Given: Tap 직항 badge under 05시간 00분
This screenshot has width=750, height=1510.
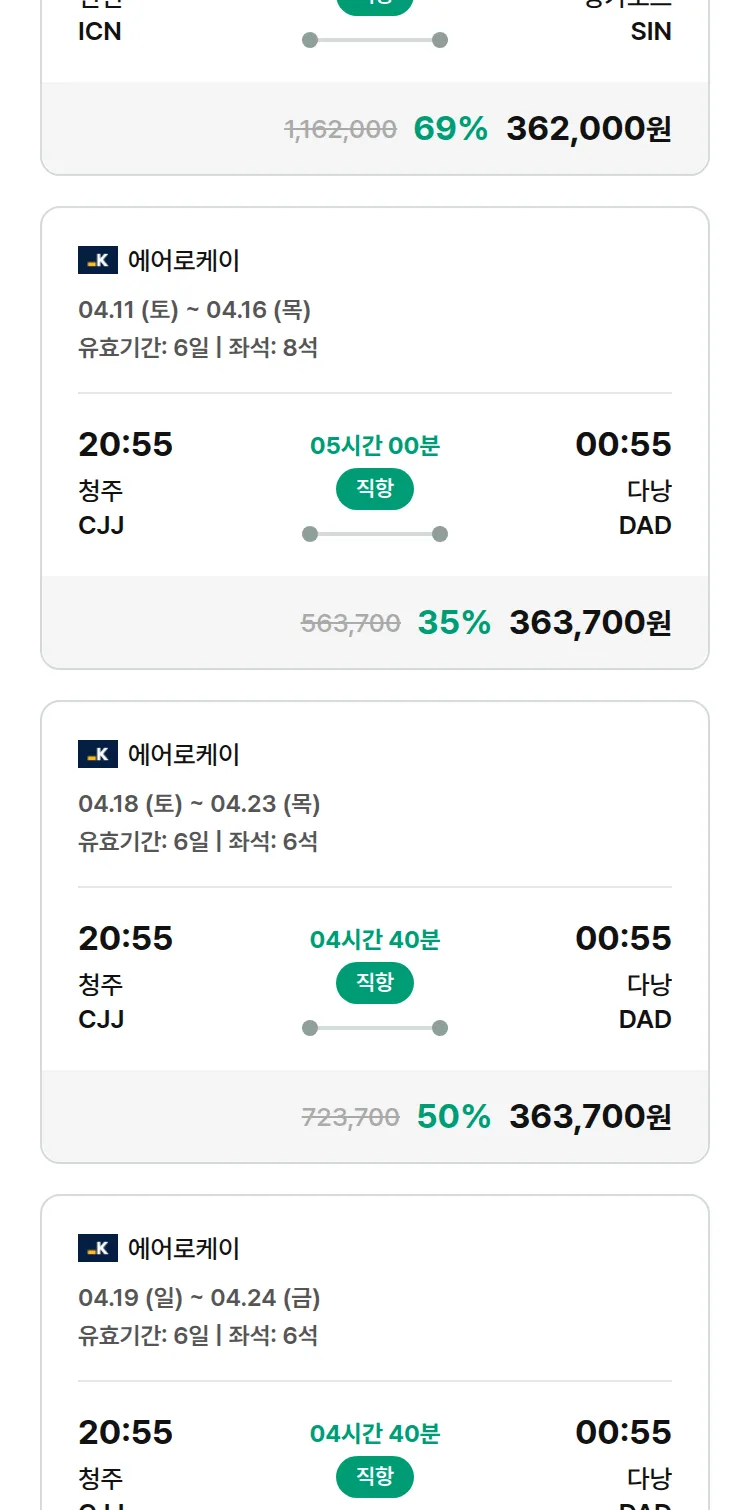Looking at the screenshot, I should tap(375, 489).
